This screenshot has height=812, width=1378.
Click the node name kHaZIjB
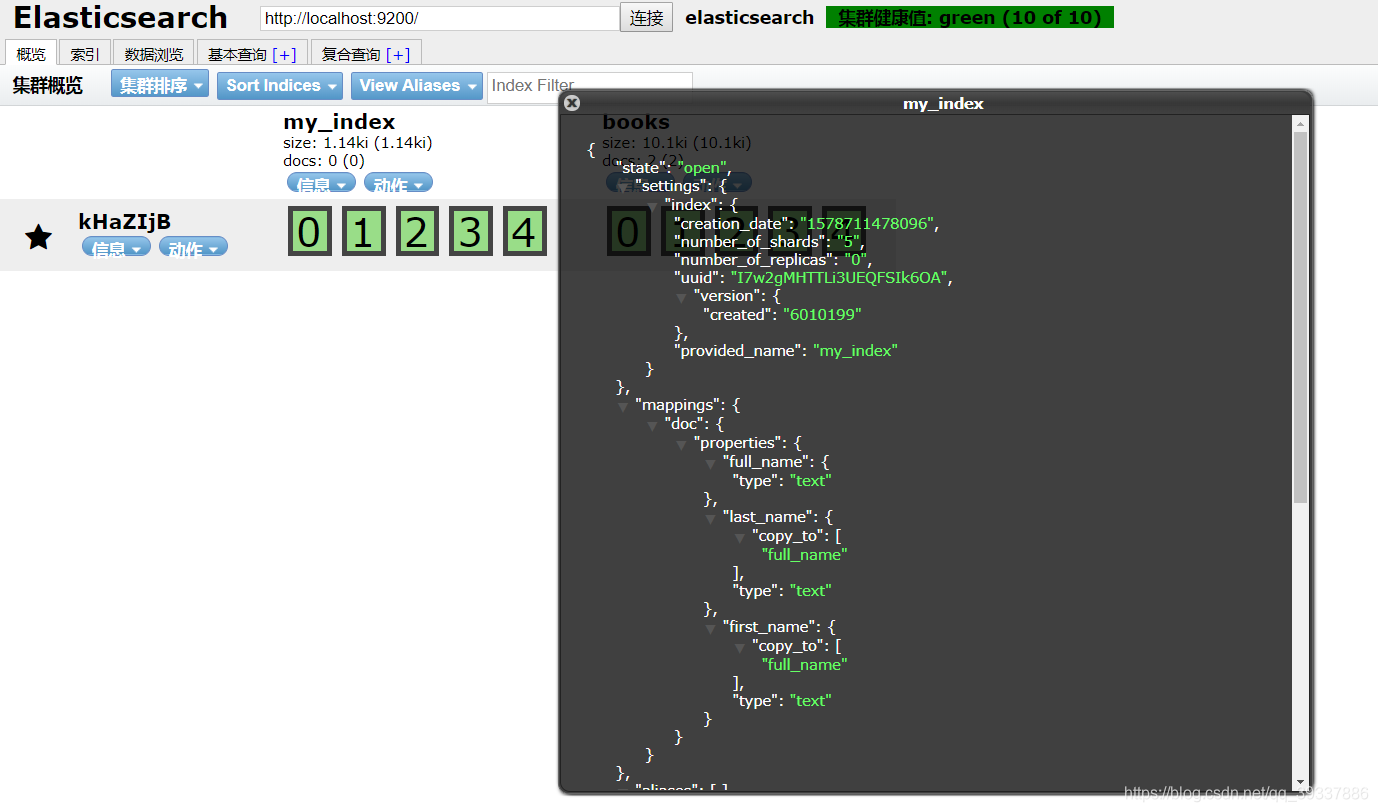pos(124,222)
